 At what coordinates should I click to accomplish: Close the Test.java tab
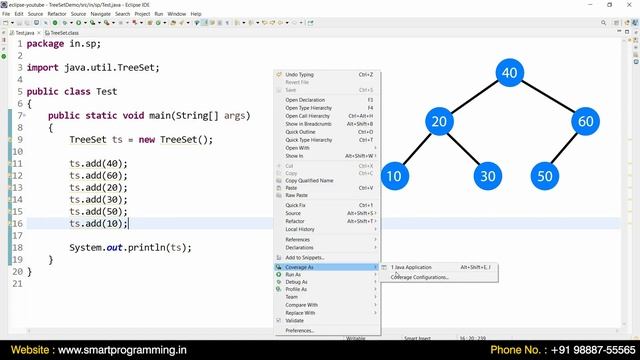39,33
